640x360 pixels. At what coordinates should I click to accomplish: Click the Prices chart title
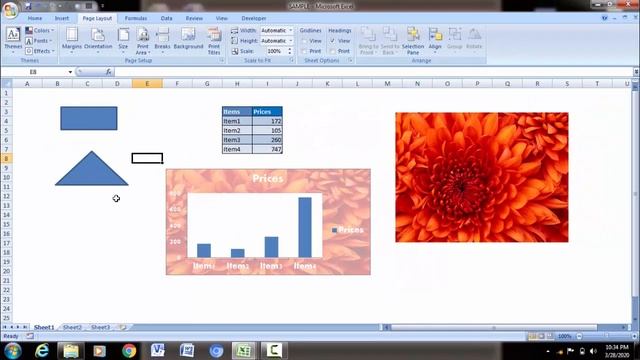pos(268,178)
